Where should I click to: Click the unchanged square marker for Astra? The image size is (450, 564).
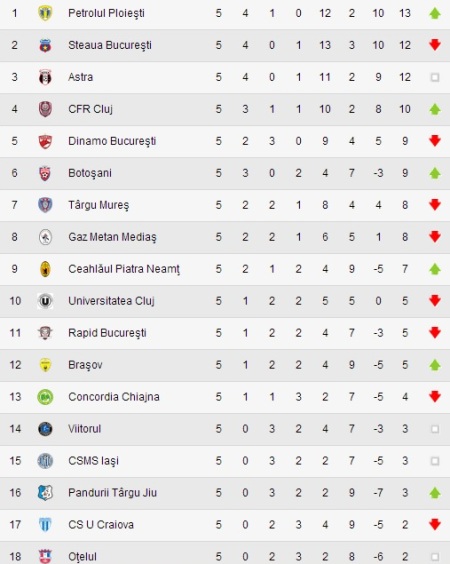coord(435,77)
